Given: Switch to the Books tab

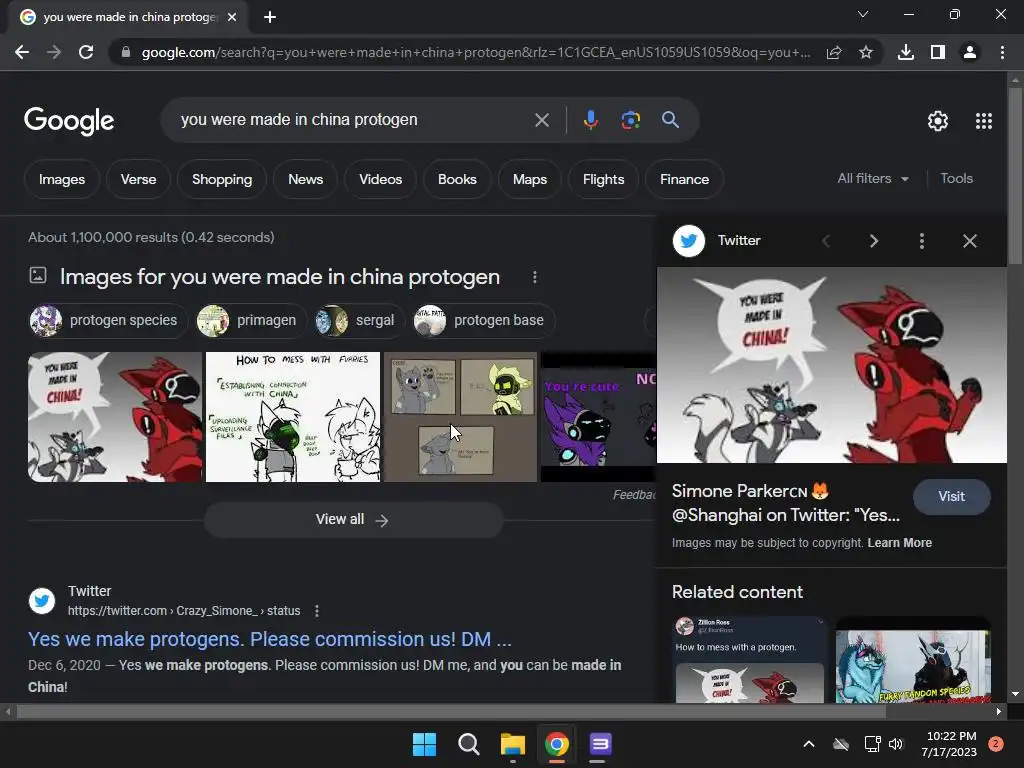Looking at the screenshot, I should [457, 179].
